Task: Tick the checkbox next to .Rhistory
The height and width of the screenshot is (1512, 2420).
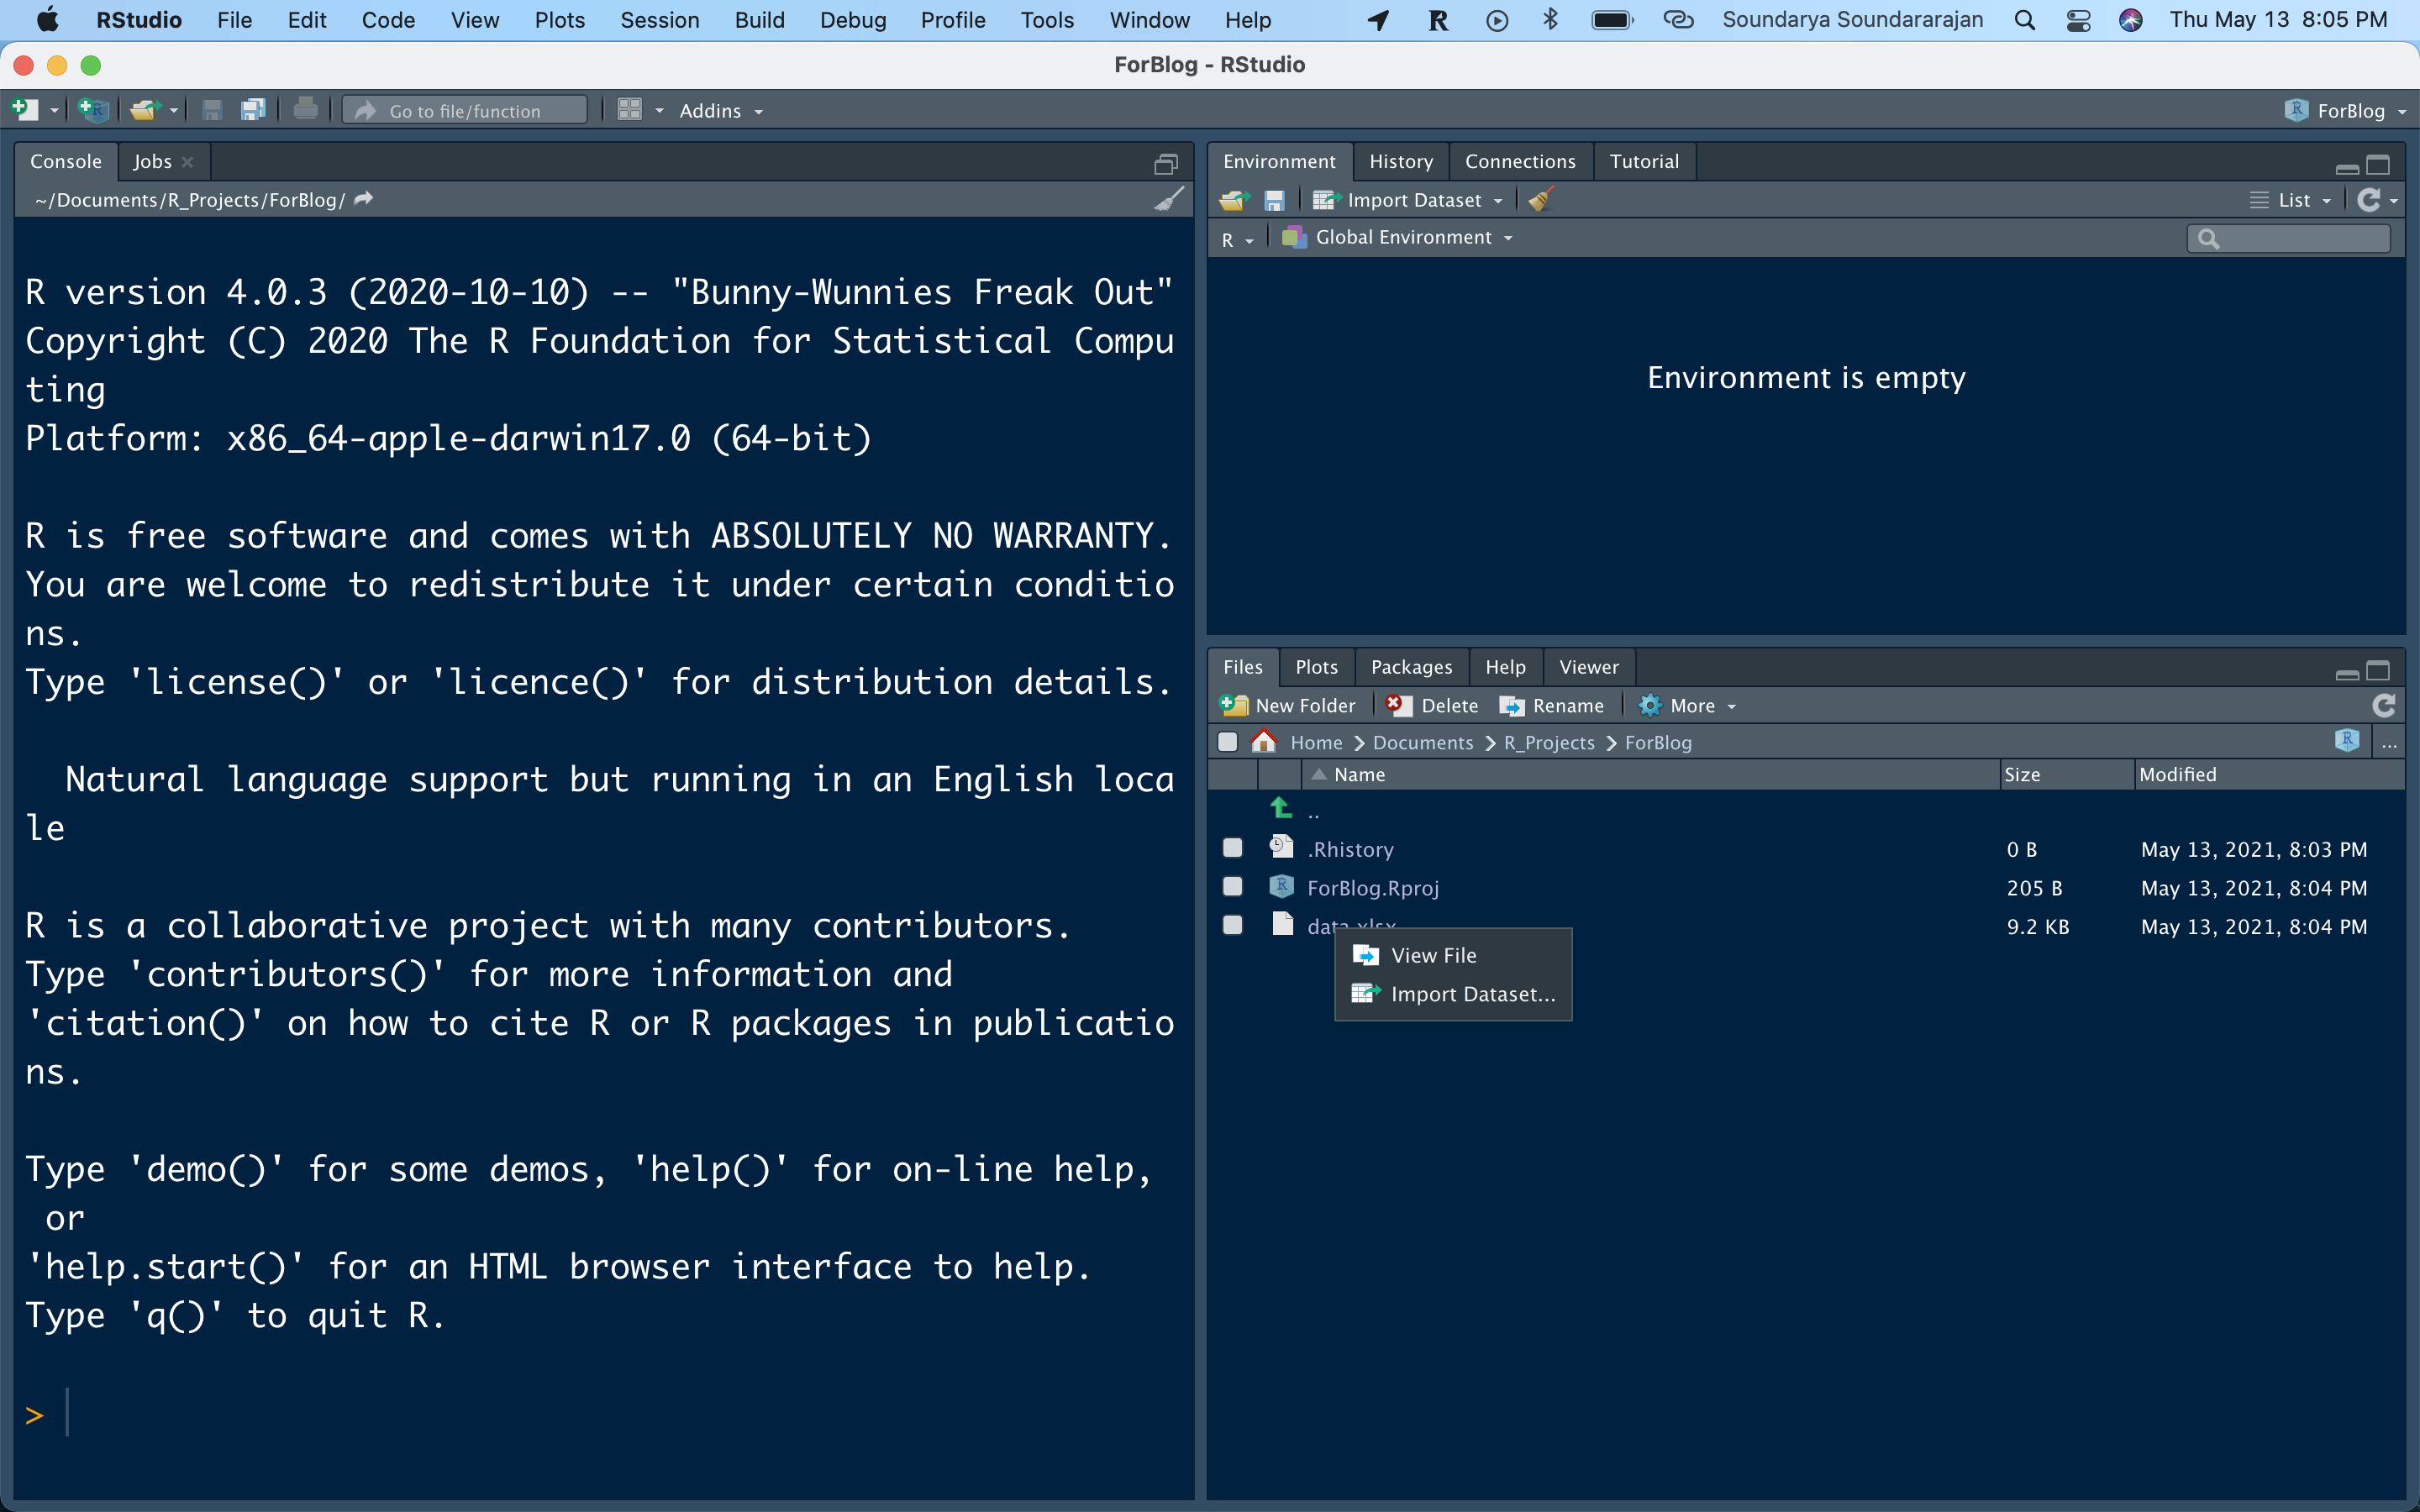Action: [x=1233, y=848]
